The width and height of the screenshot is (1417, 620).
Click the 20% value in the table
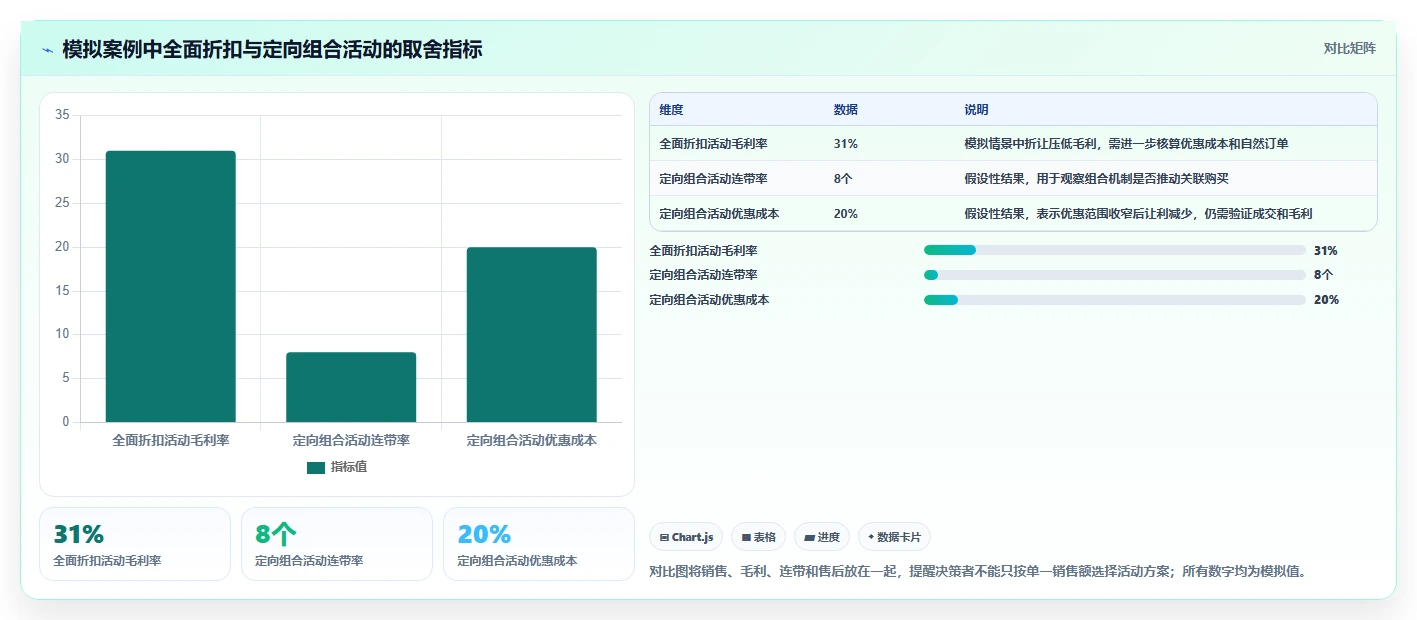(x=845, y=214)
